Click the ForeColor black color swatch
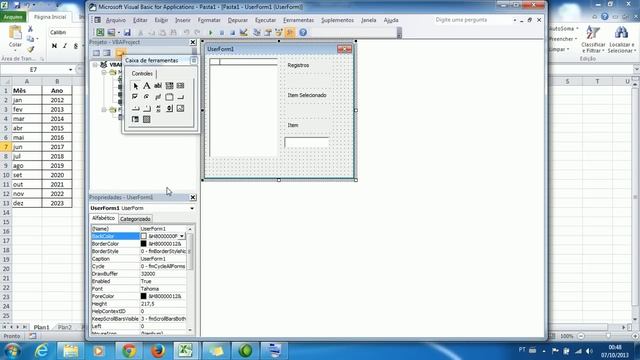Screen dimensions: 640x360 pos(144,296)
